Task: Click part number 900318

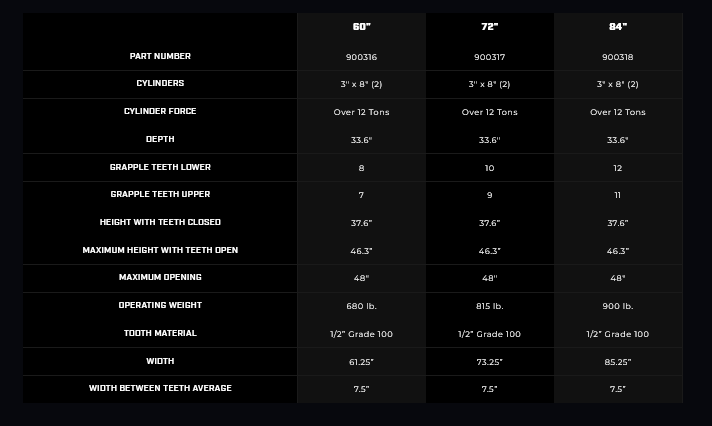Action: tap(617, 57)
